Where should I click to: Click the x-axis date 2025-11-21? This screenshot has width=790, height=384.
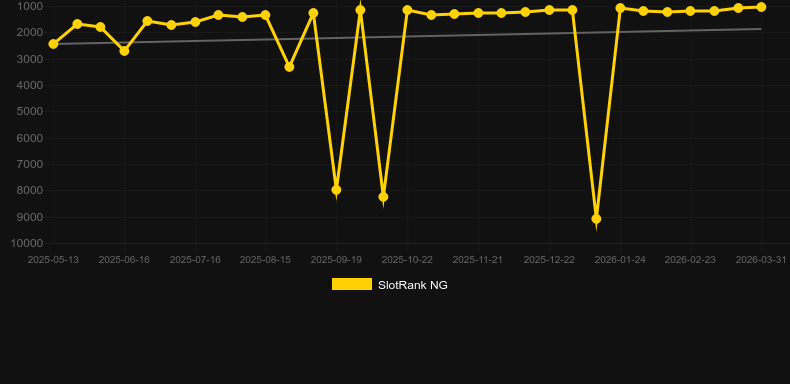coord(478,260)
